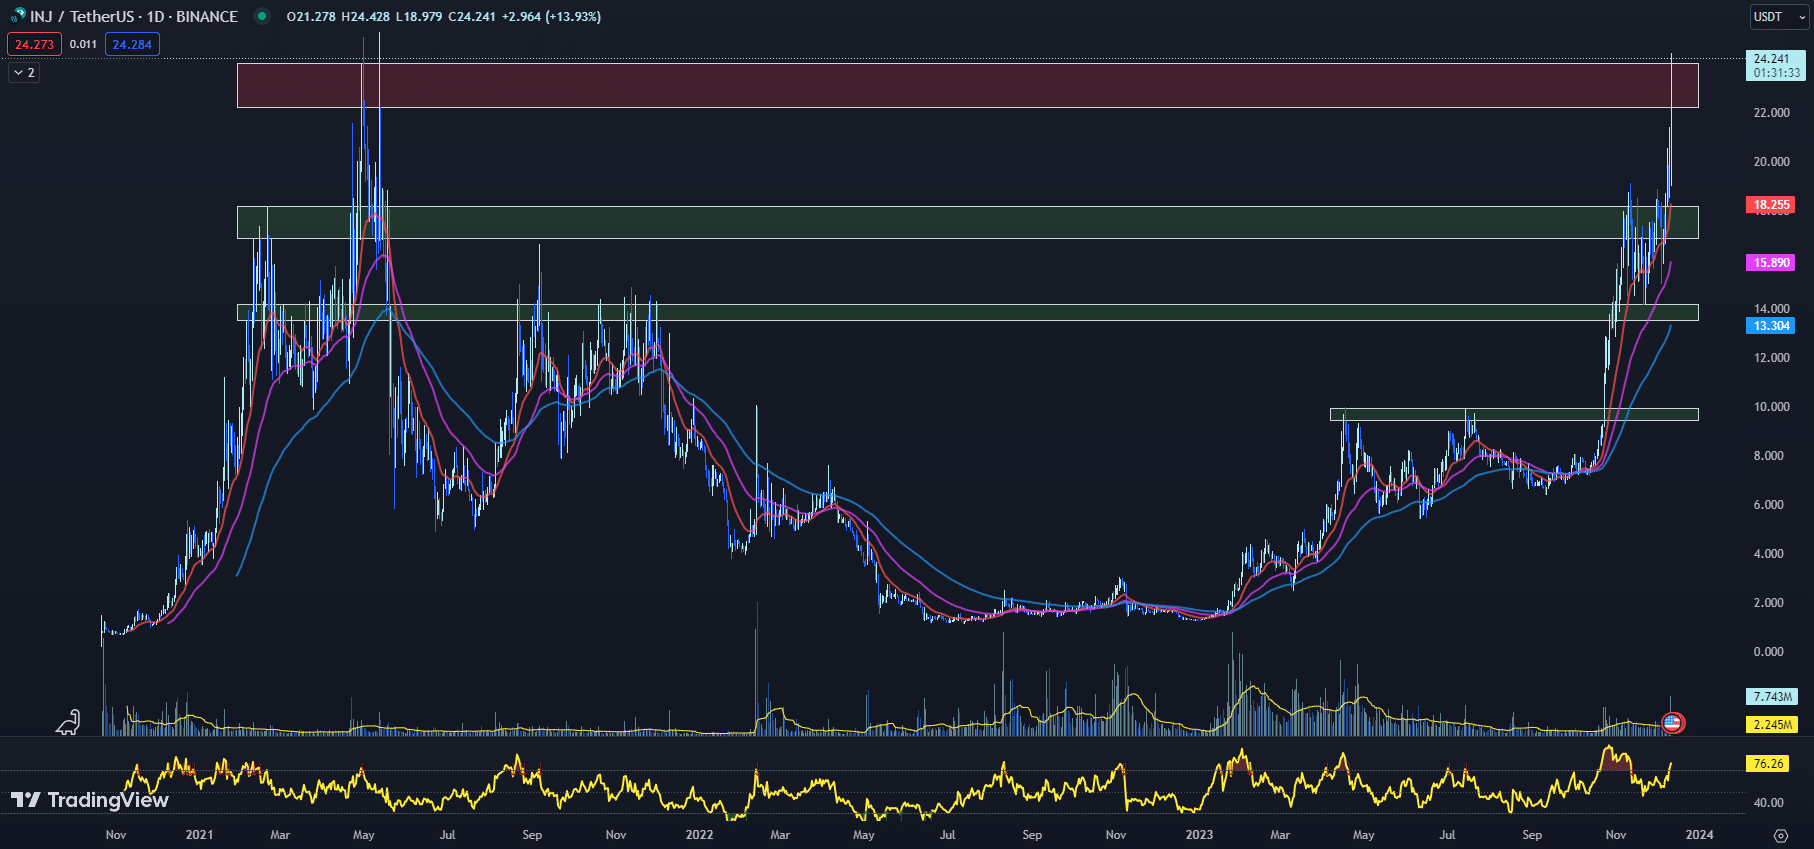Viewport: 1814px width, 849px height.
Task: Click the blue 13.304 moving average label
Action: tap(1770, 326)
